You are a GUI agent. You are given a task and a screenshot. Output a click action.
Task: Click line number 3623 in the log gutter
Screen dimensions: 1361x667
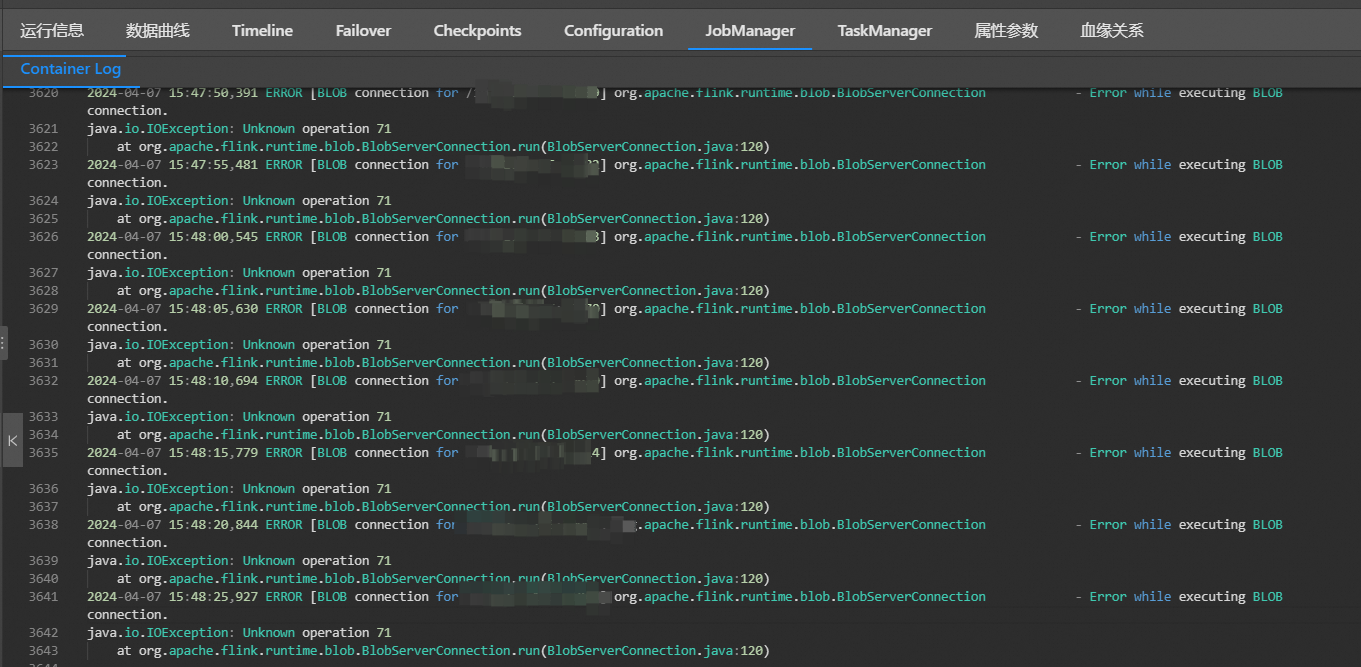tap(43, 164)
